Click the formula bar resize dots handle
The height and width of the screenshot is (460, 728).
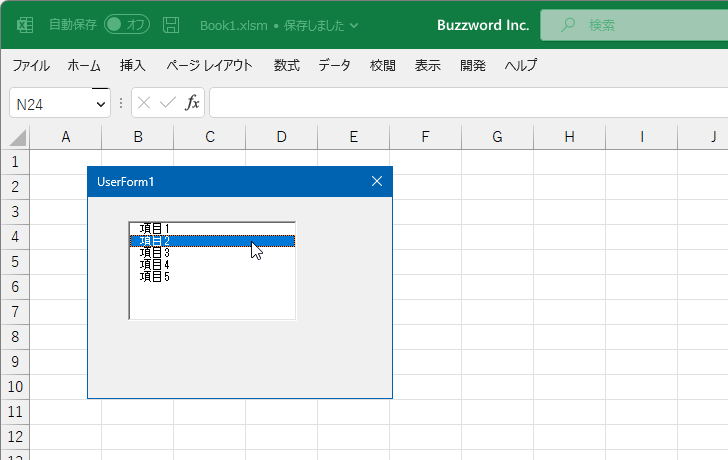[121, 103]
